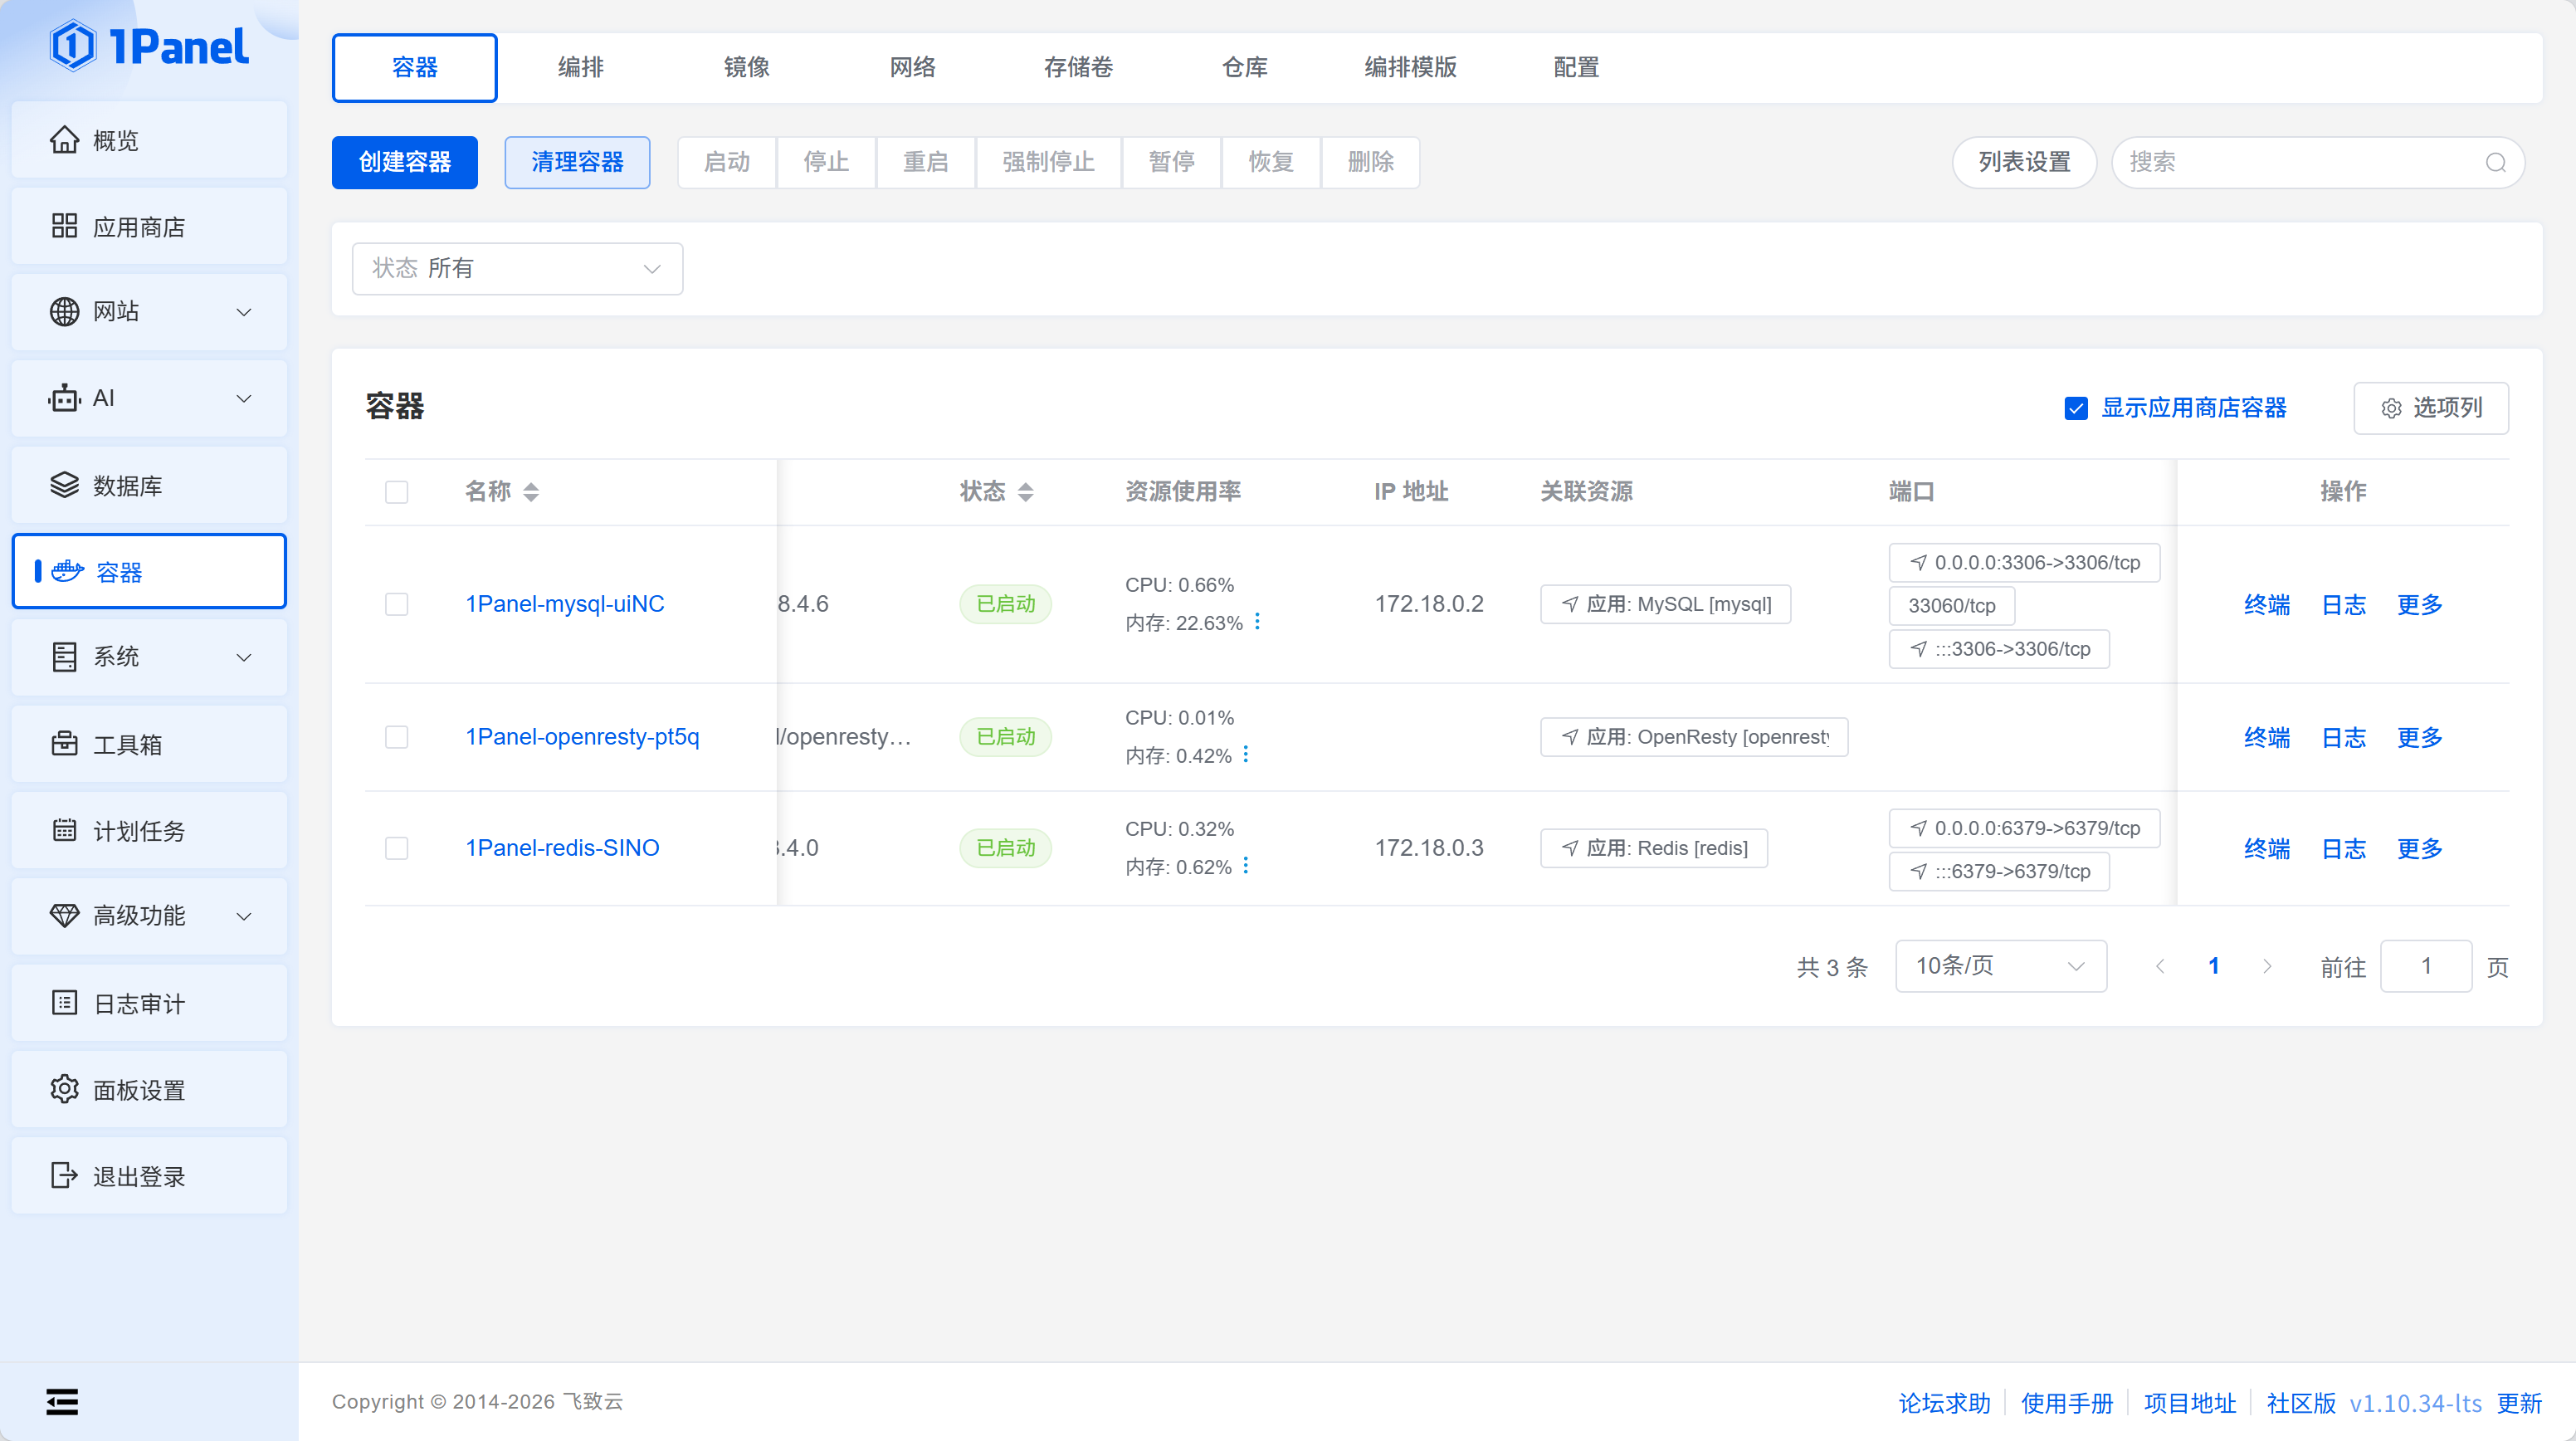2576x1441 pixels.
Task: Check the 1Panel-mysql-uiNC row checkbox
Action: point(396,604)
